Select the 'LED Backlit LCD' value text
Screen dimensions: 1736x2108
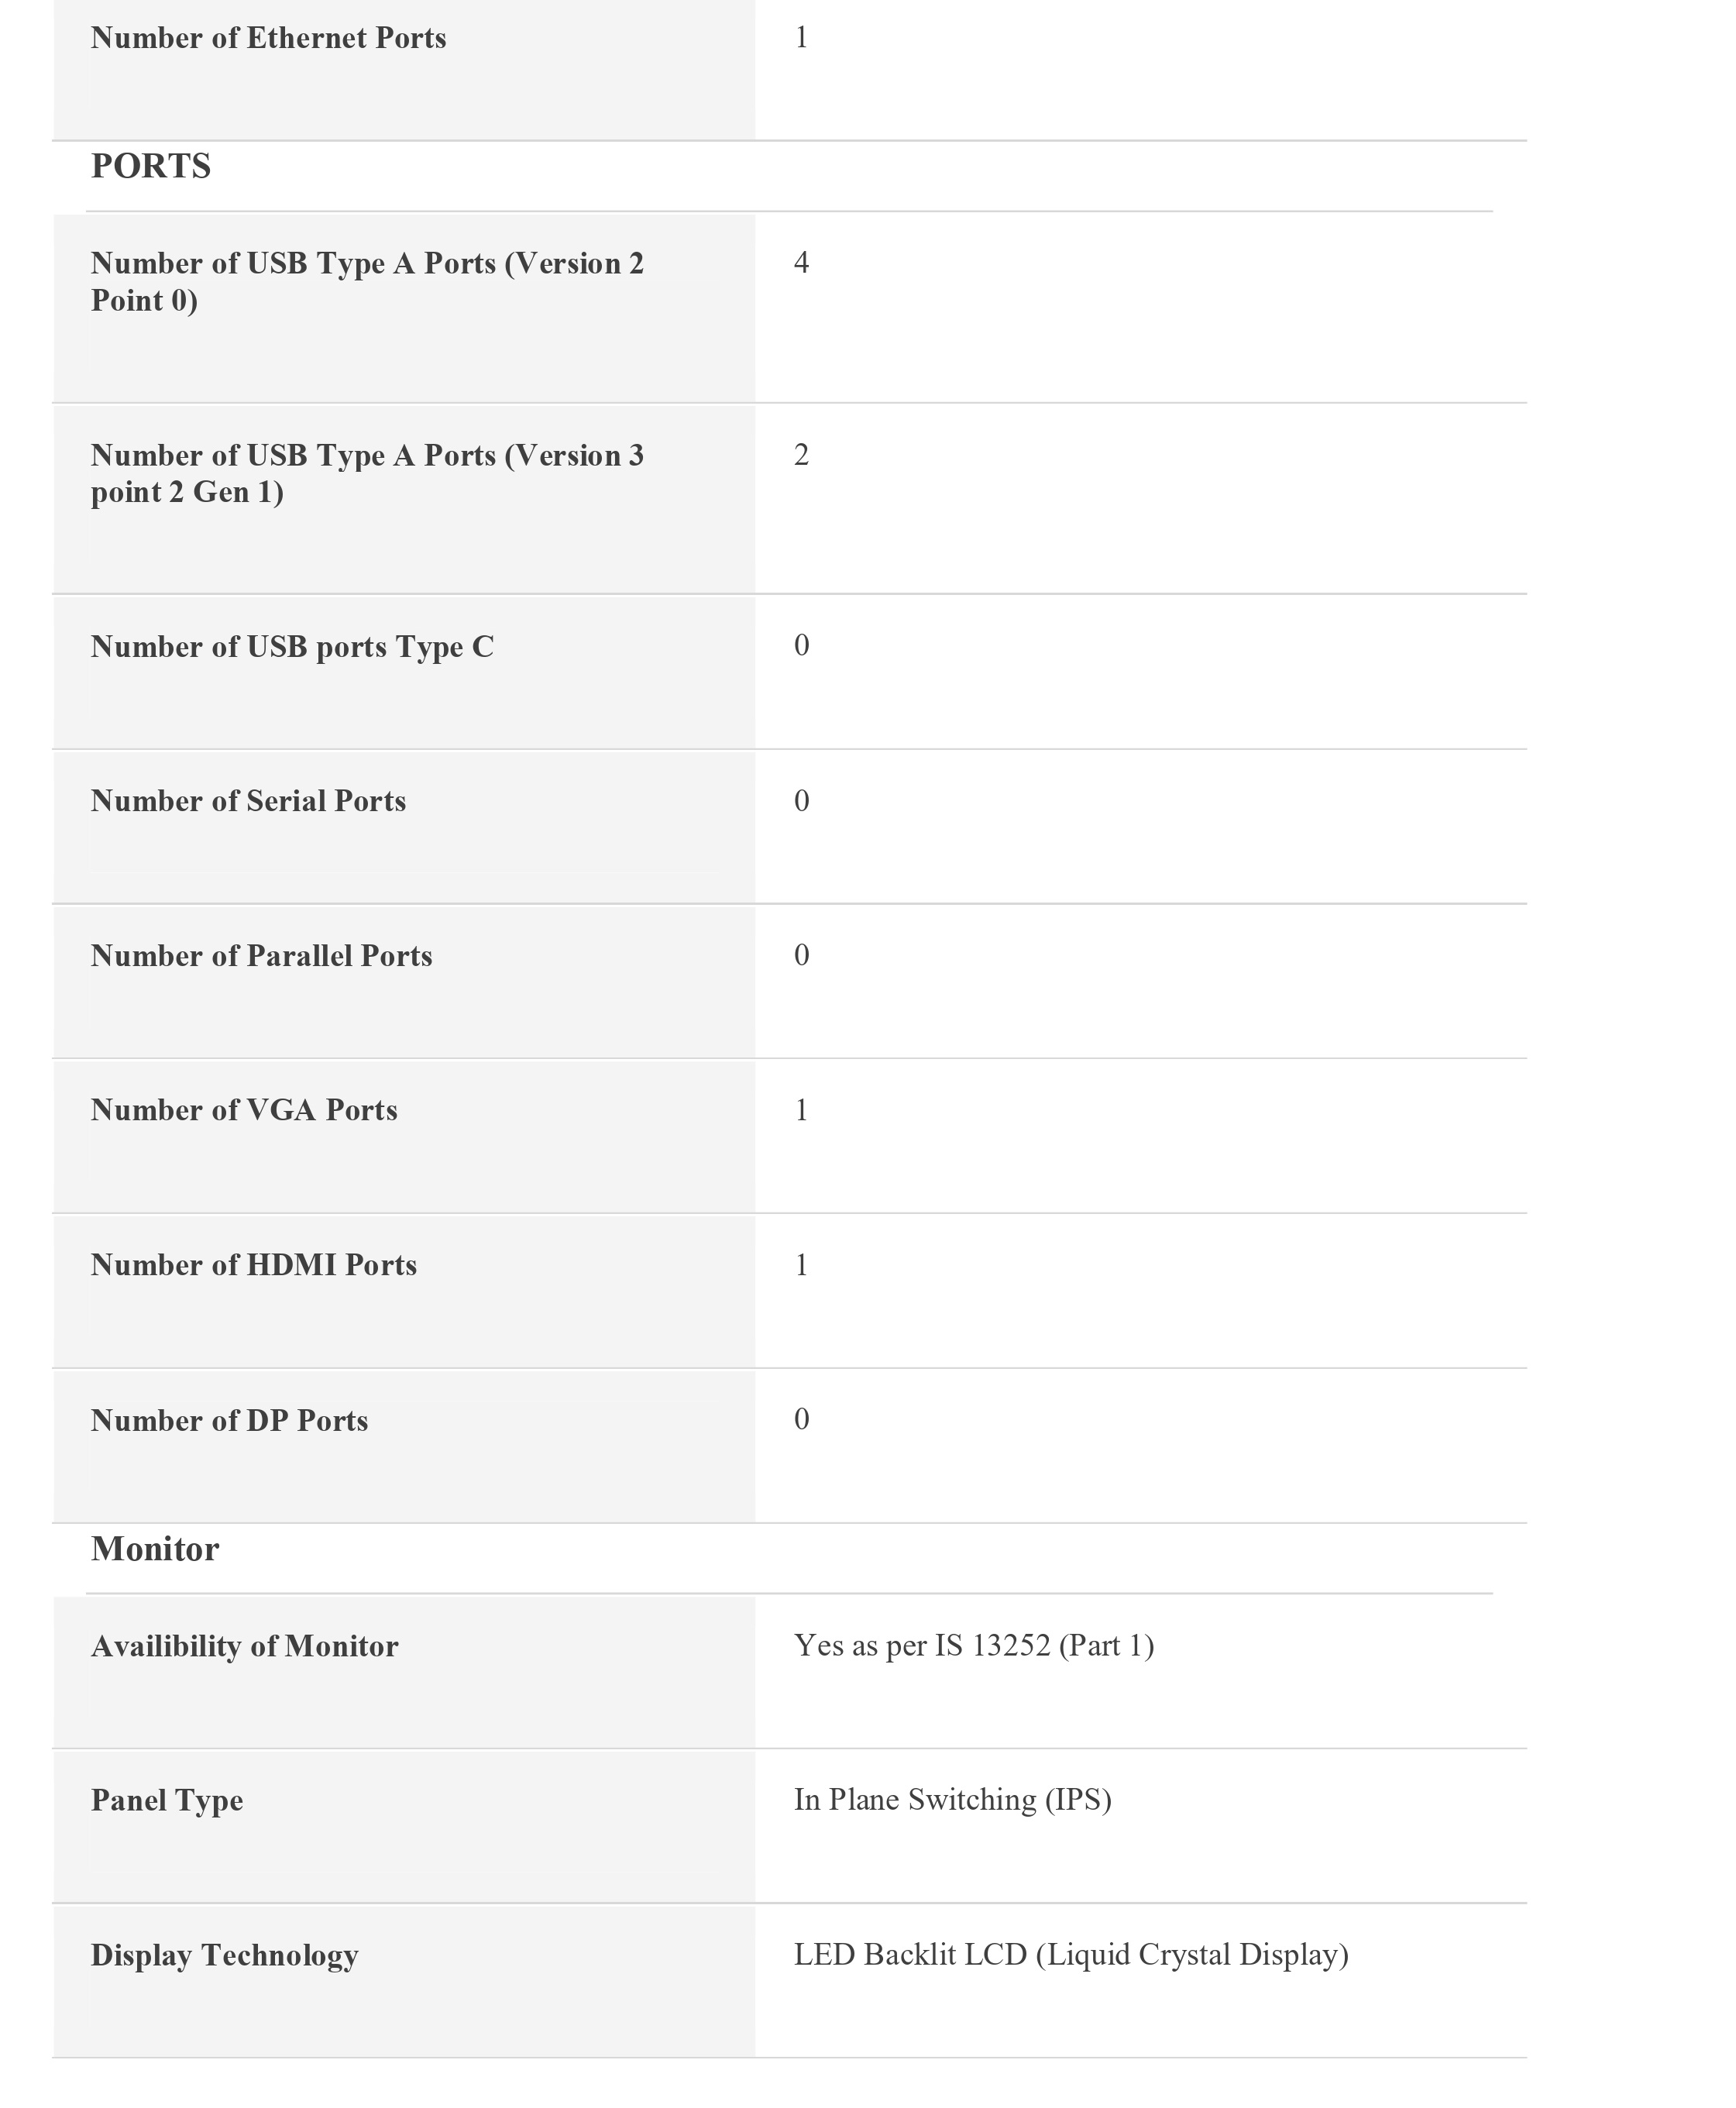coord(1071,1954)
